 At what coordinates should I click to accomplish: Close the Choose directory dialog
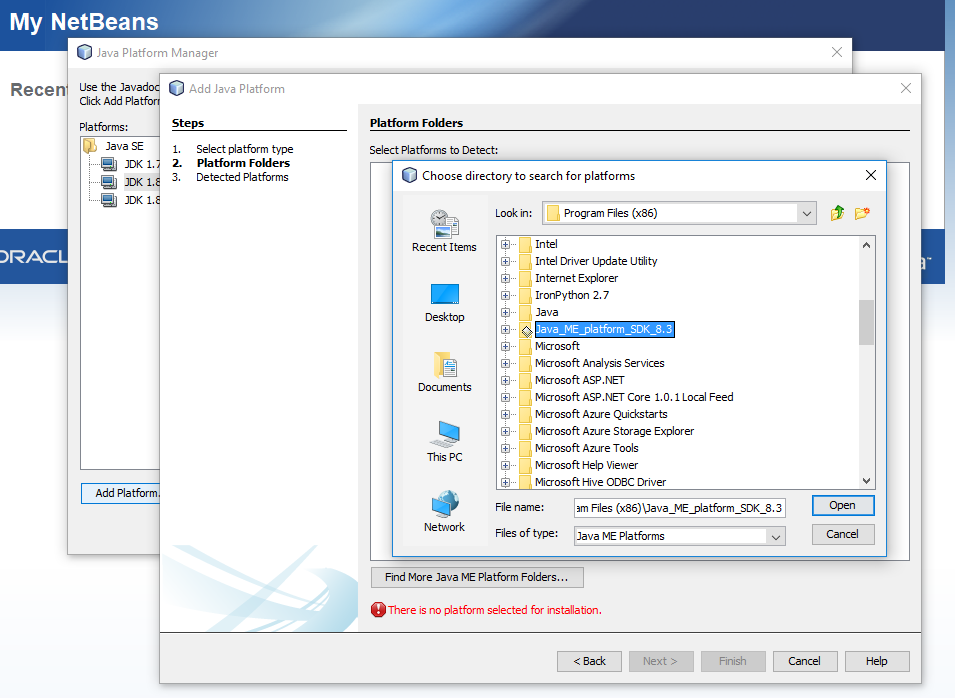(871, 175)
